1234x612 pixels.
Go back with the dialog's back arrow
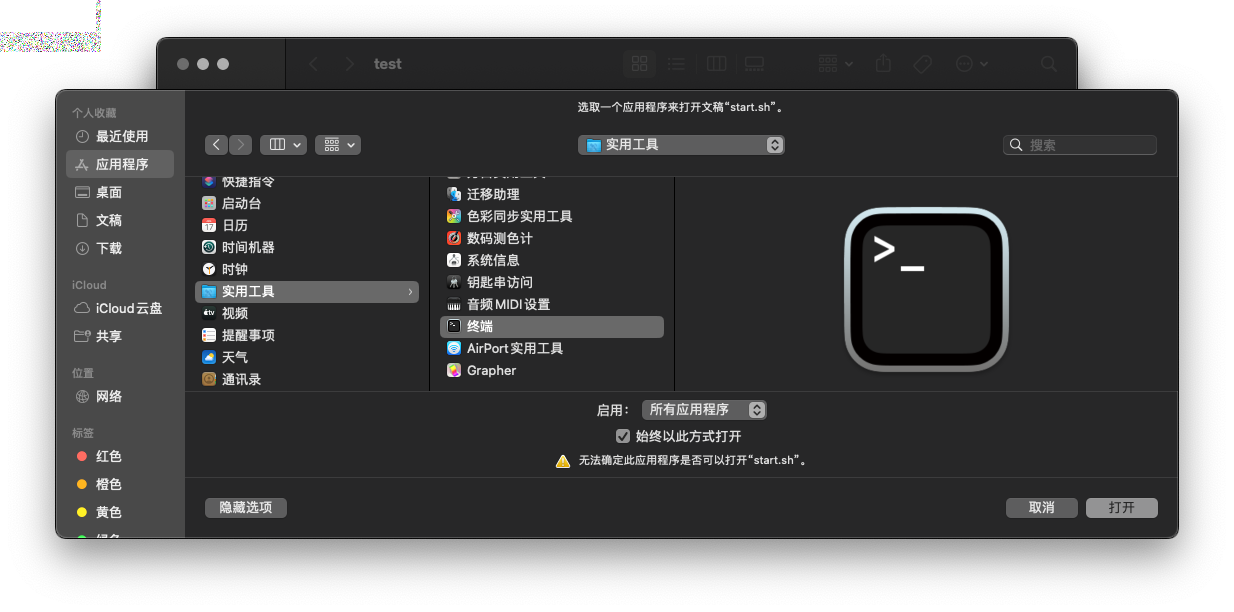pyautogui.click(x=217, y=145)
